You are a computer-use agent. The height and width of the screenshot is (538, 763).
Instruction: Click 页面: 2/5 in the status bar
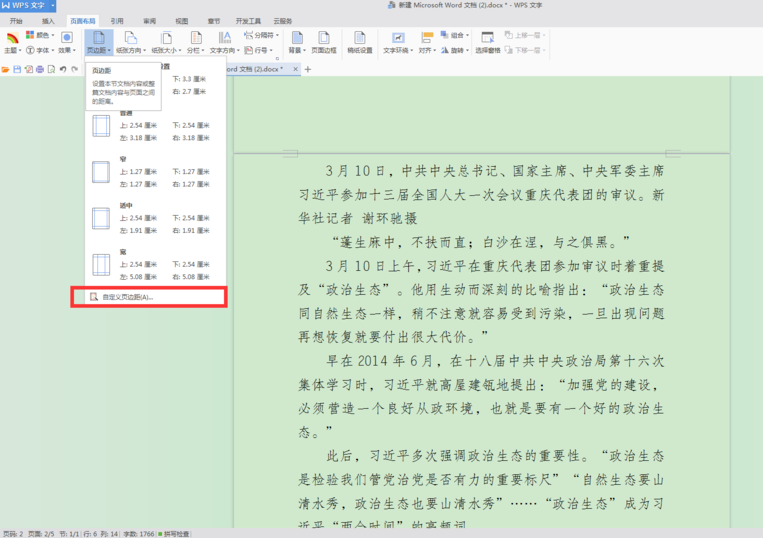tap(41, 534)
